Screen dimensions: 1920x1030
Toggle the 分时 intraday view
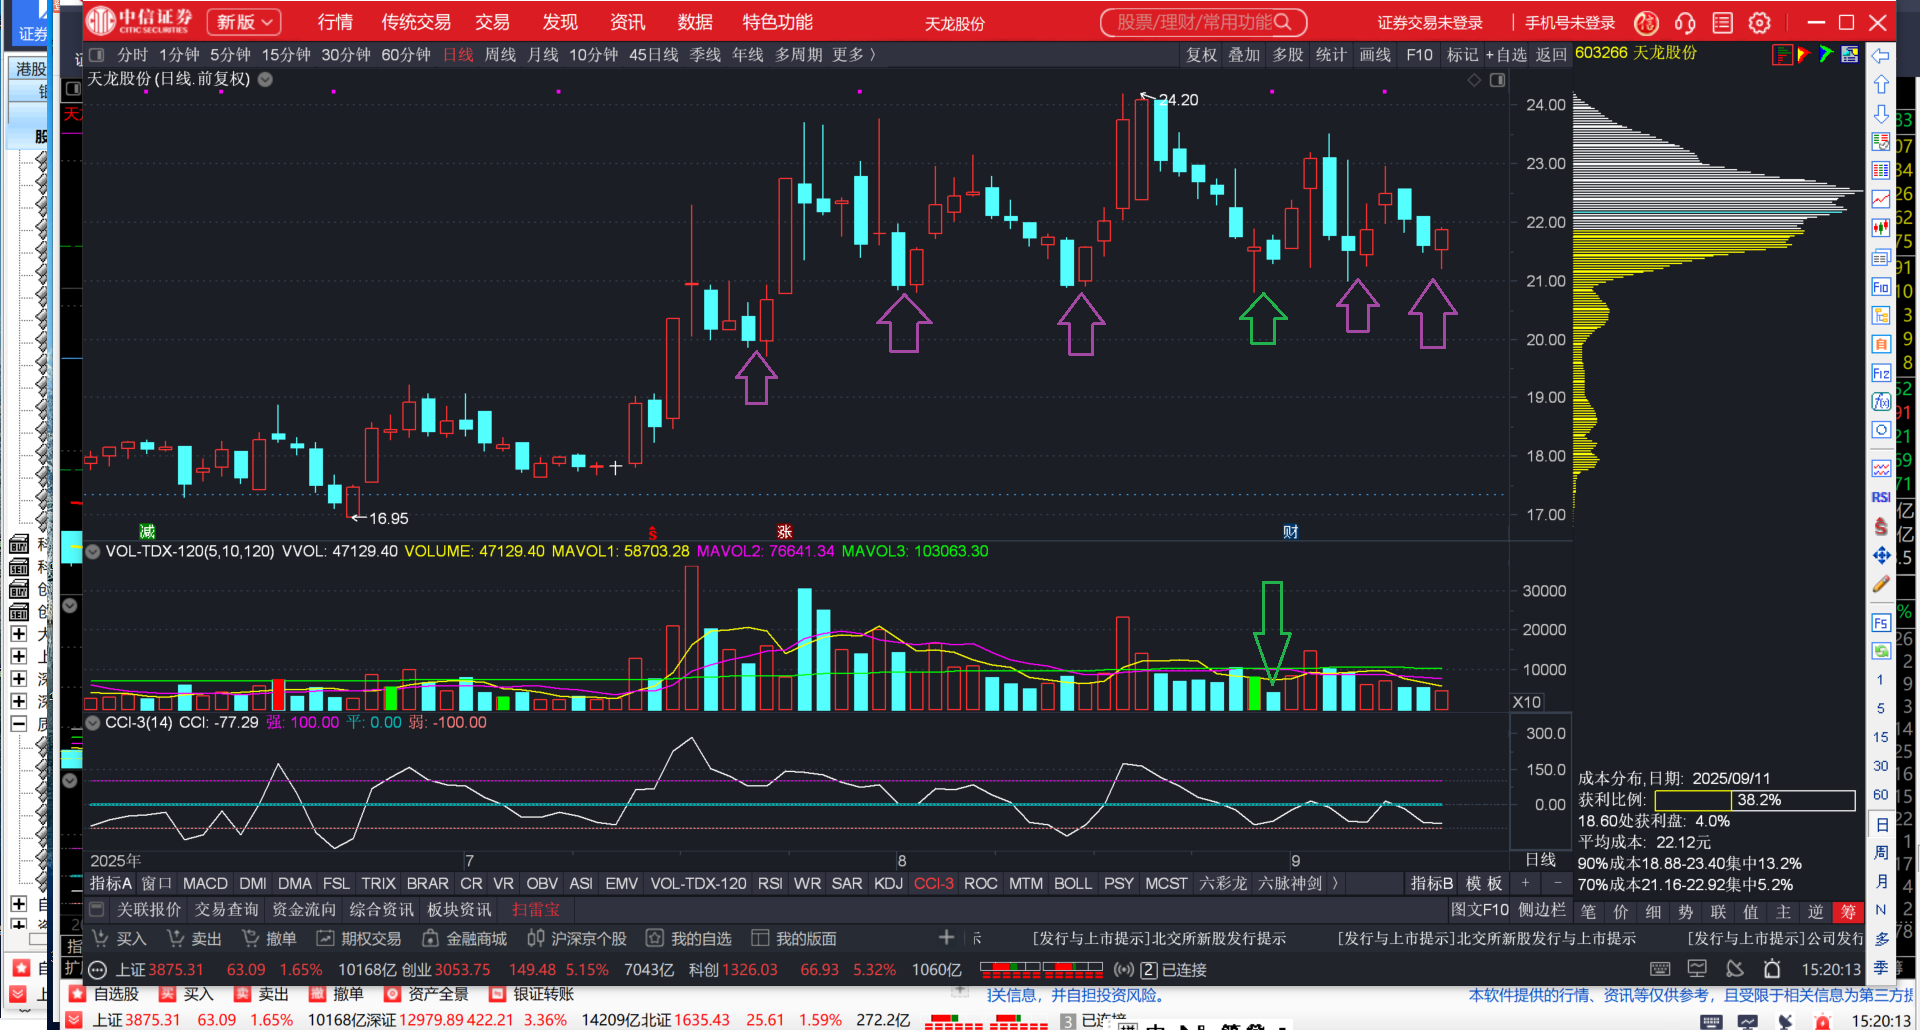132,55
